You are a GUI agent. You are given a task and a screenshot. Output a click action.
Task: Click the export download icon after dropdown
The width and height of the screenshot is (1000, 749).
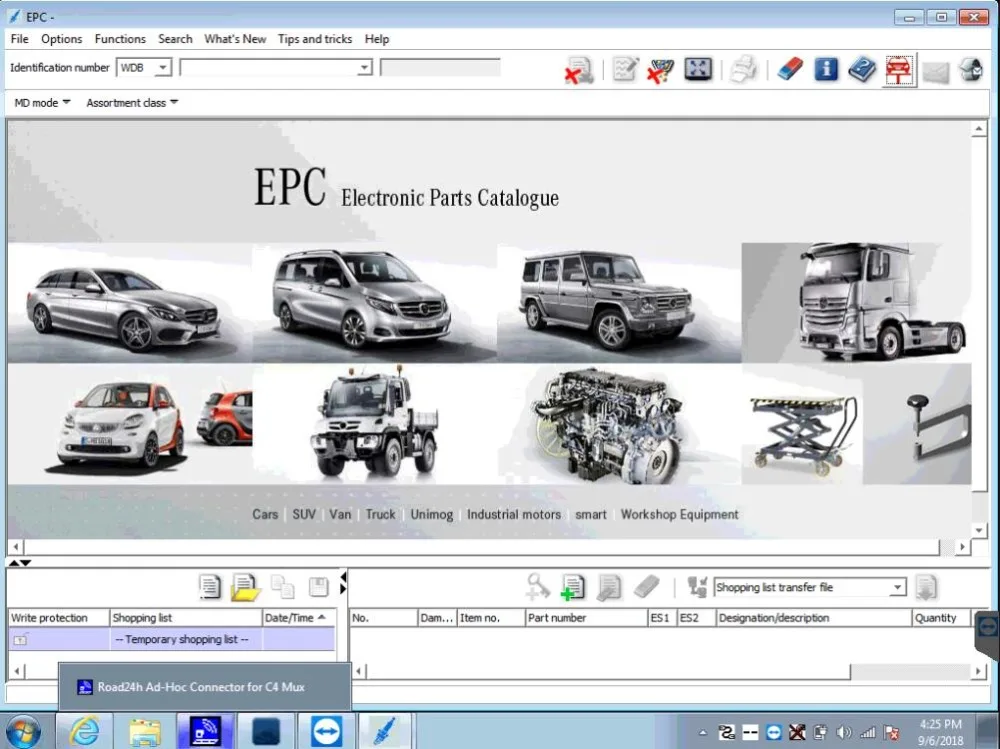click(925, 588)
